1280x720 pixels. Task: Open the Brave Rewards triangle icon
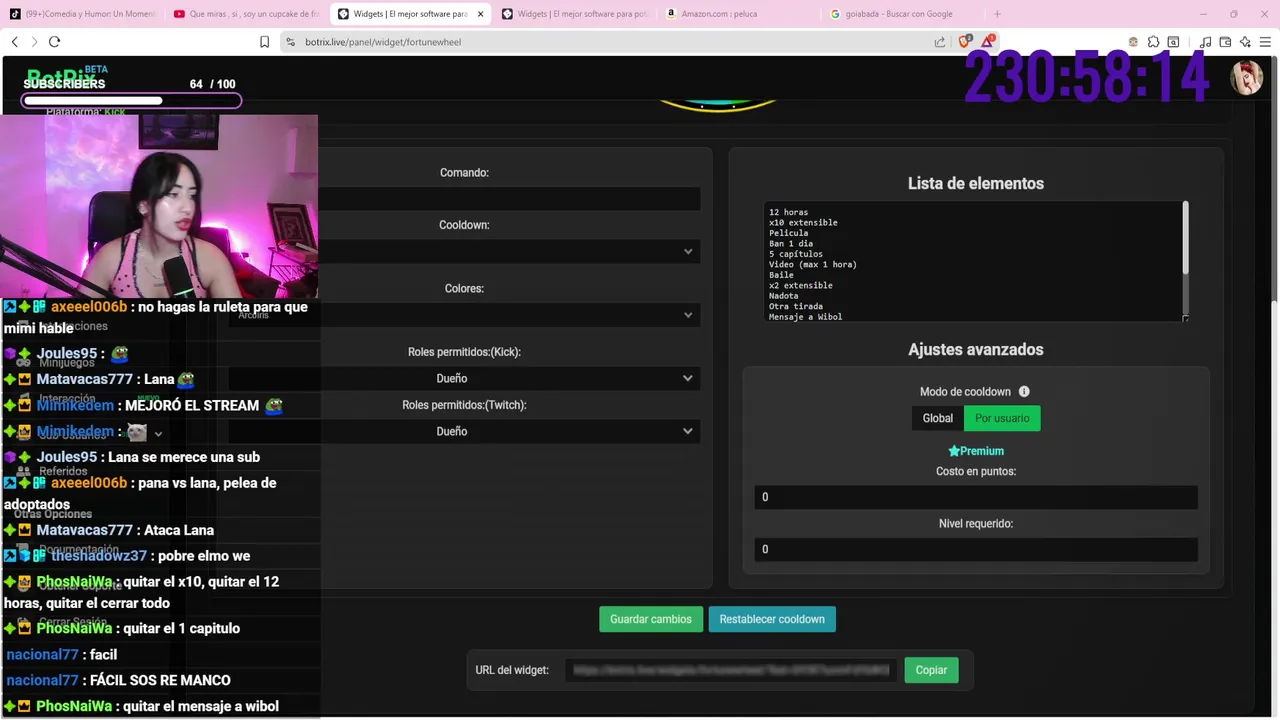coord(988,41)
